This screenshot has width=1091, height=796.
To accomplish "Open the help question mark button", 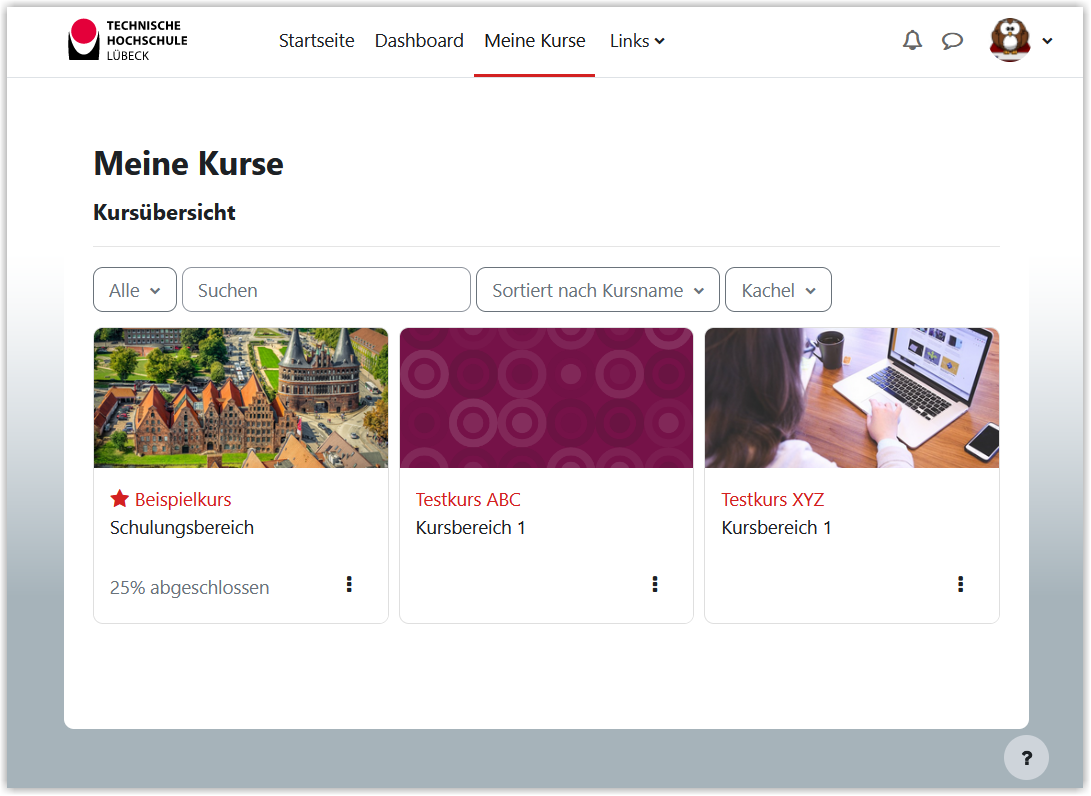I will pyautogui.click(x=1026, y=758).
